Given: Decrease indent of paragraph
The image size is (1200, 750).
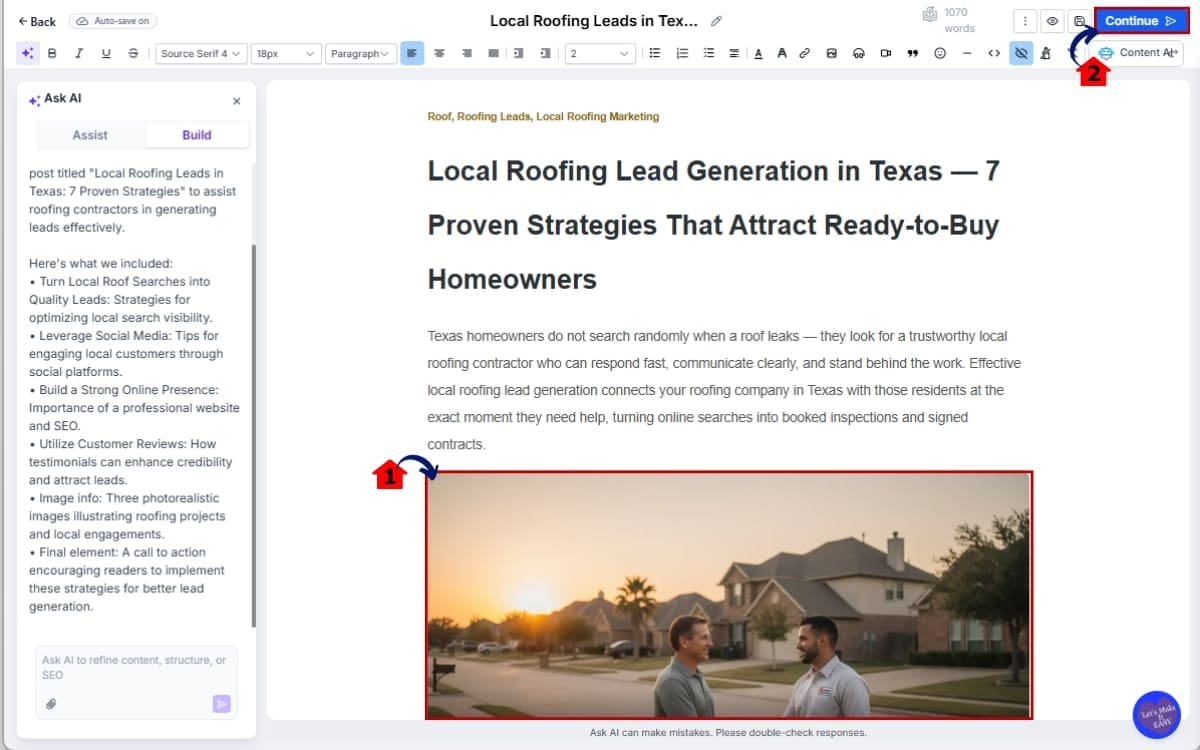Looking at the screenshot, I should click(x=518, y=53).
